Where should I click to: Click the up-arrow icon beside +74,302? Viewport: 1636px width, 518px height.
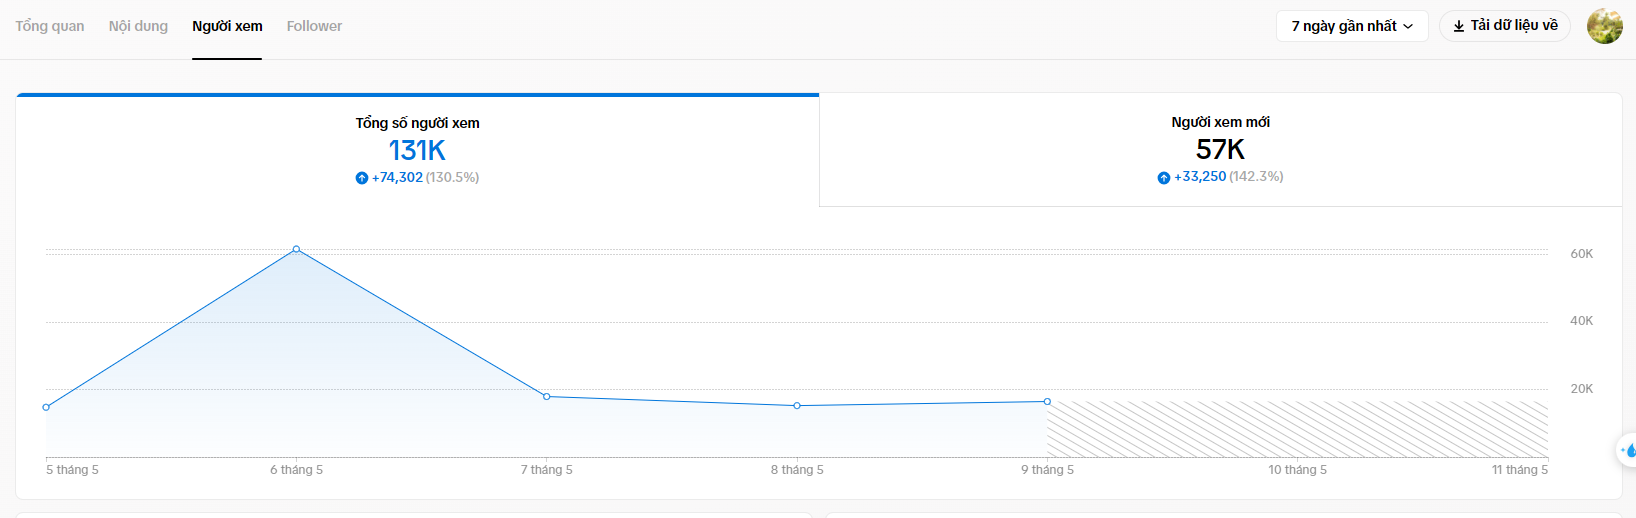click(362, 178)
